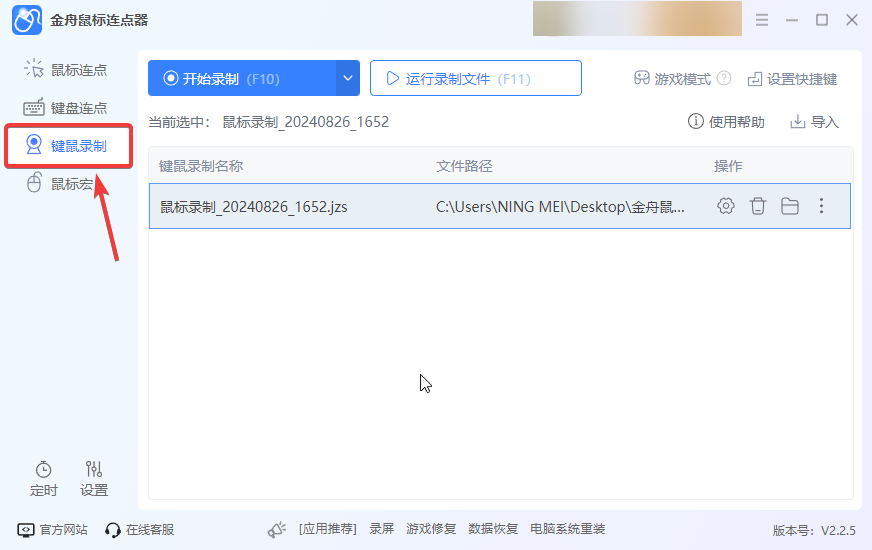Click version text 版本号: V2.2.5
This screenshot has width=872, height=550.
point(814,531)
